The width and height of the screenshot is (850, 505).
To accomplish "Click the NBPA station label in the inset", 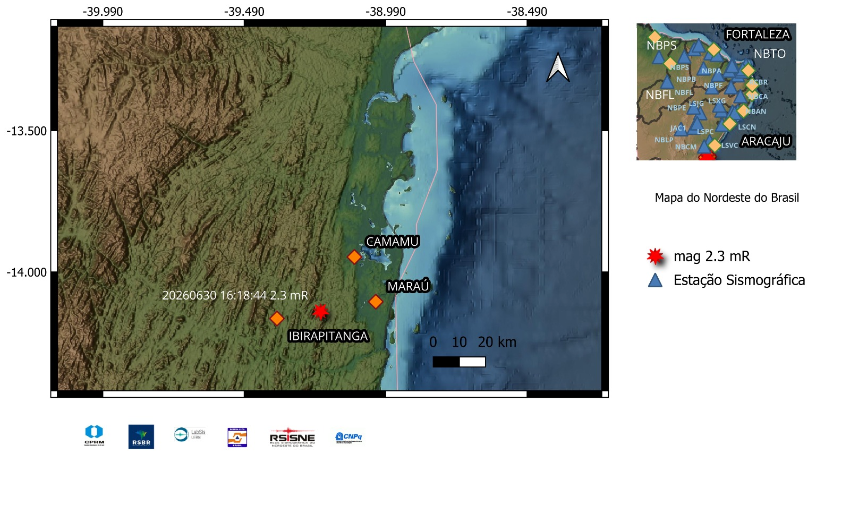I will (711, 71).
